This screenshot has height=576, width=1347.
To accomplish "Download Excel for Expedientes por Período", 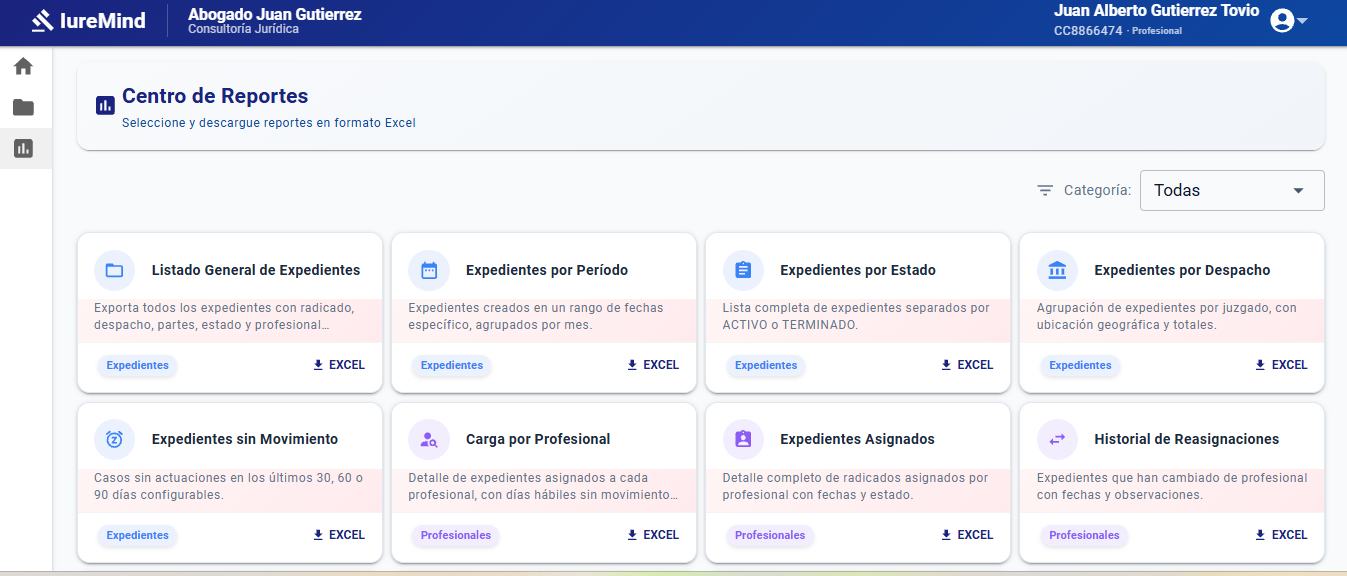I will [652, 365].
